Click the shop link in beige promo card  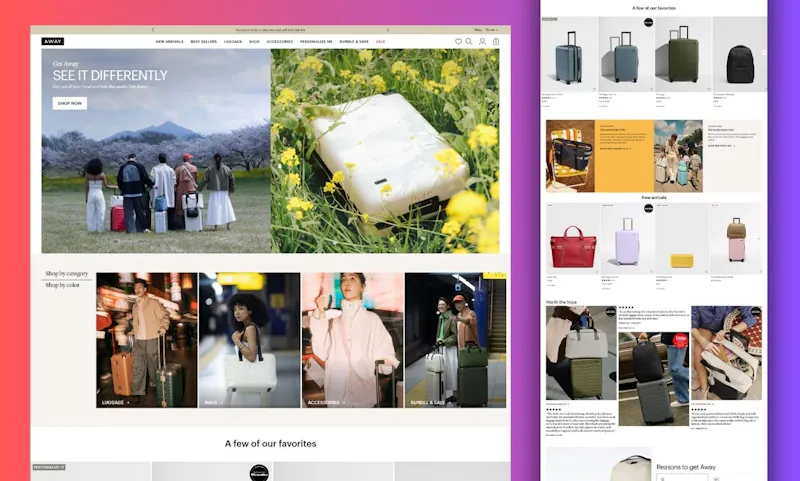pos(721,146)
